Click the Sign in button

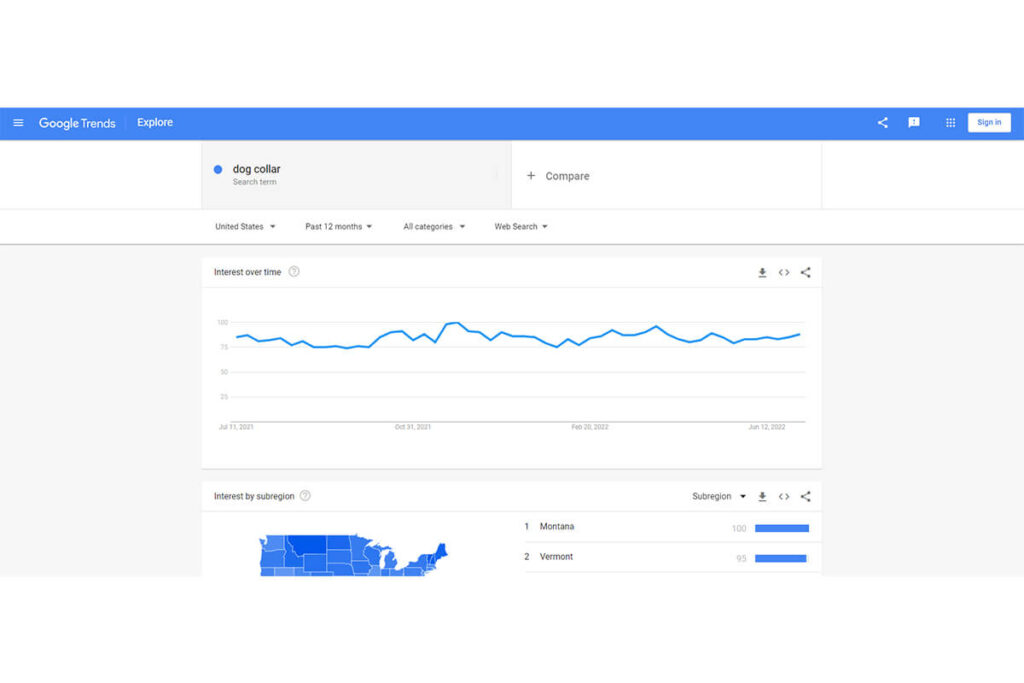[x=989, y=122]
